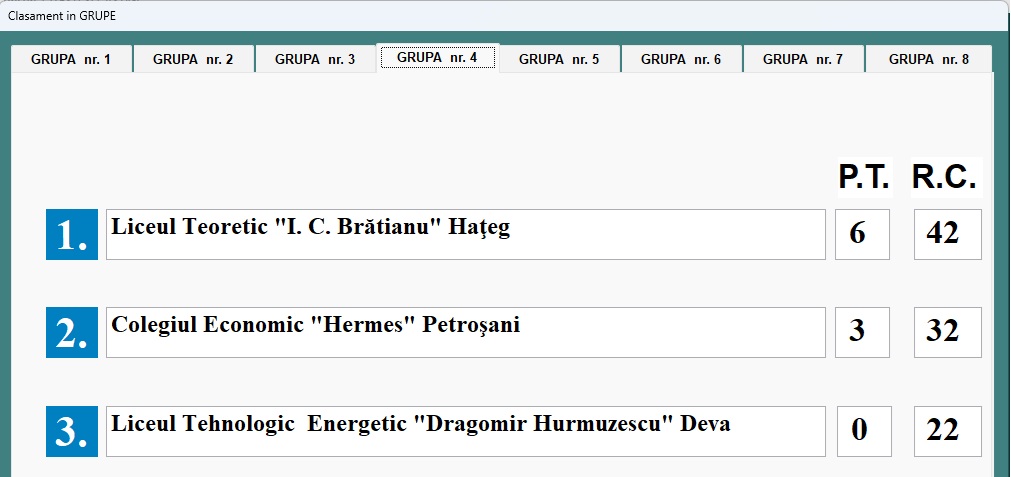
Task: Click the active GRUPA nr. 4 tab
Action: [437, 57]
